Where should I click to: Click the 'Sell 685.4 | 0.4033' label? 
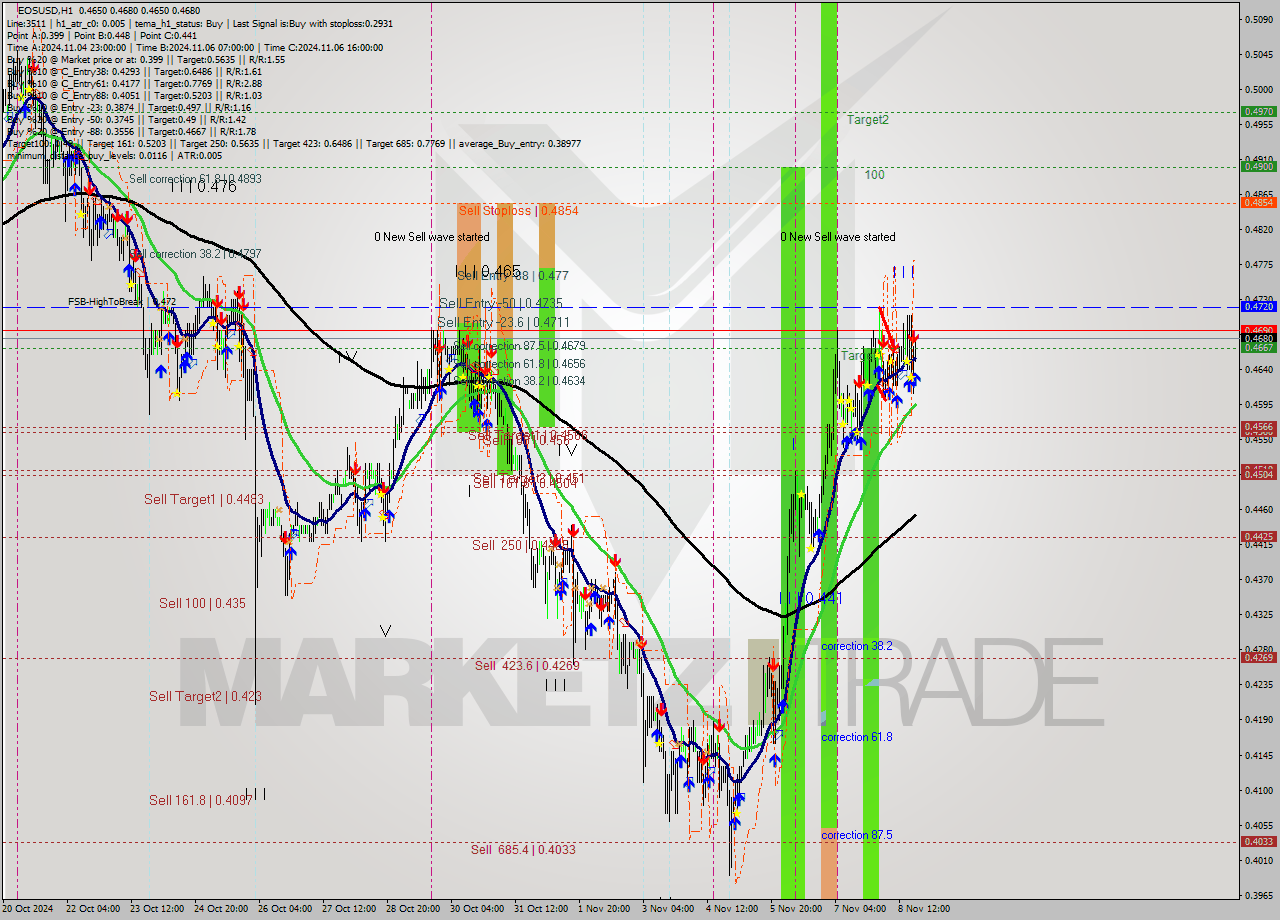point(523,849)
